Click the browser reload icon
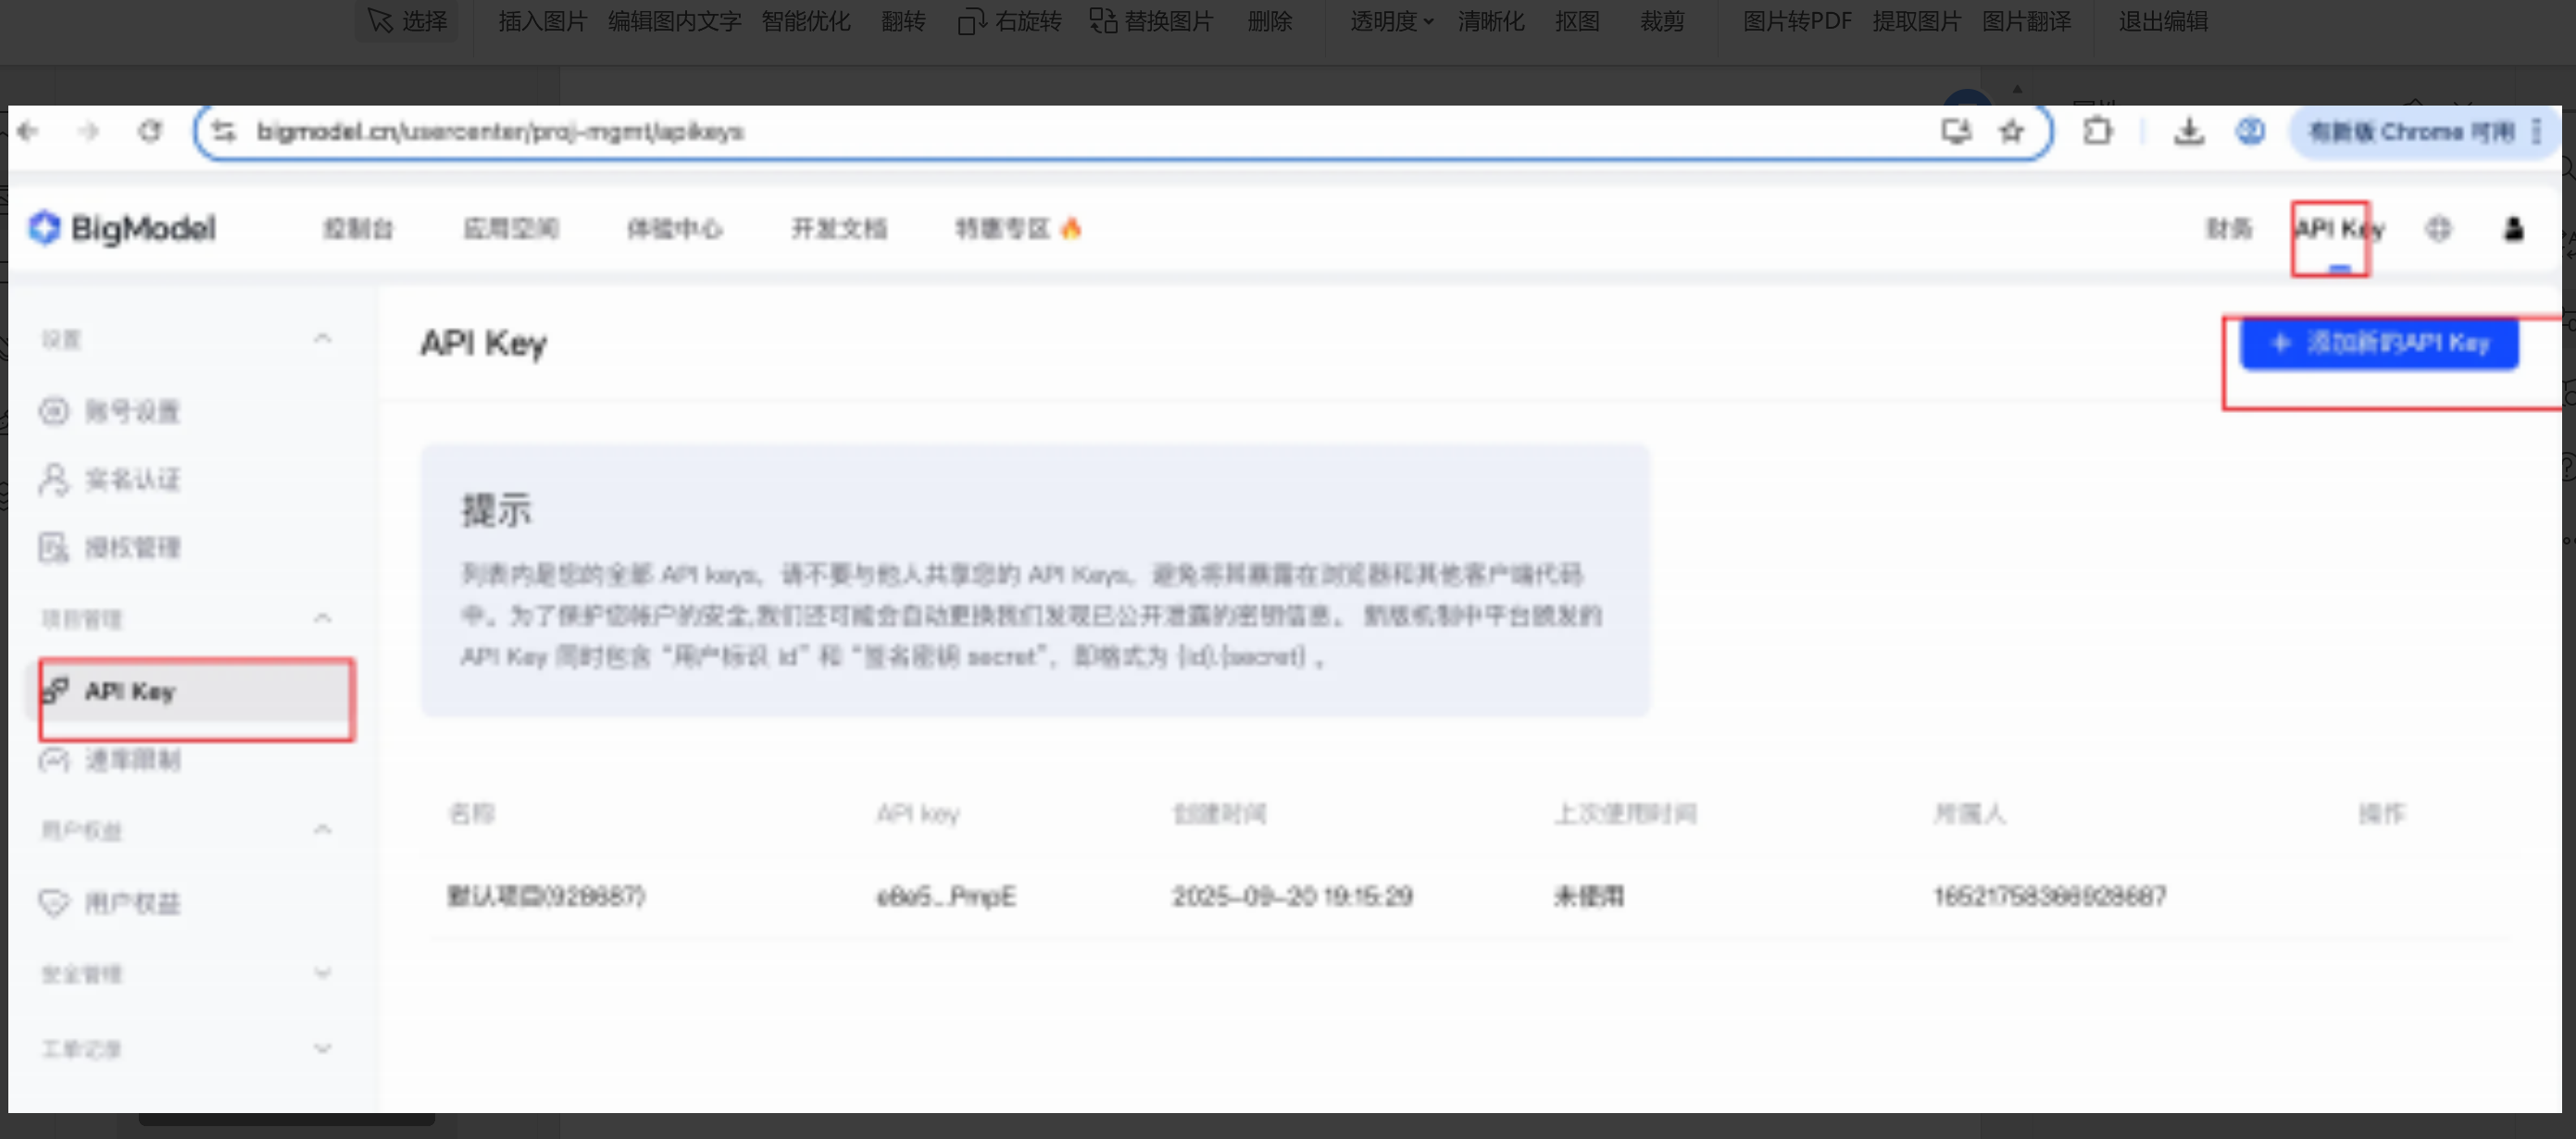2576x1139 pixels. pos(150,131)
